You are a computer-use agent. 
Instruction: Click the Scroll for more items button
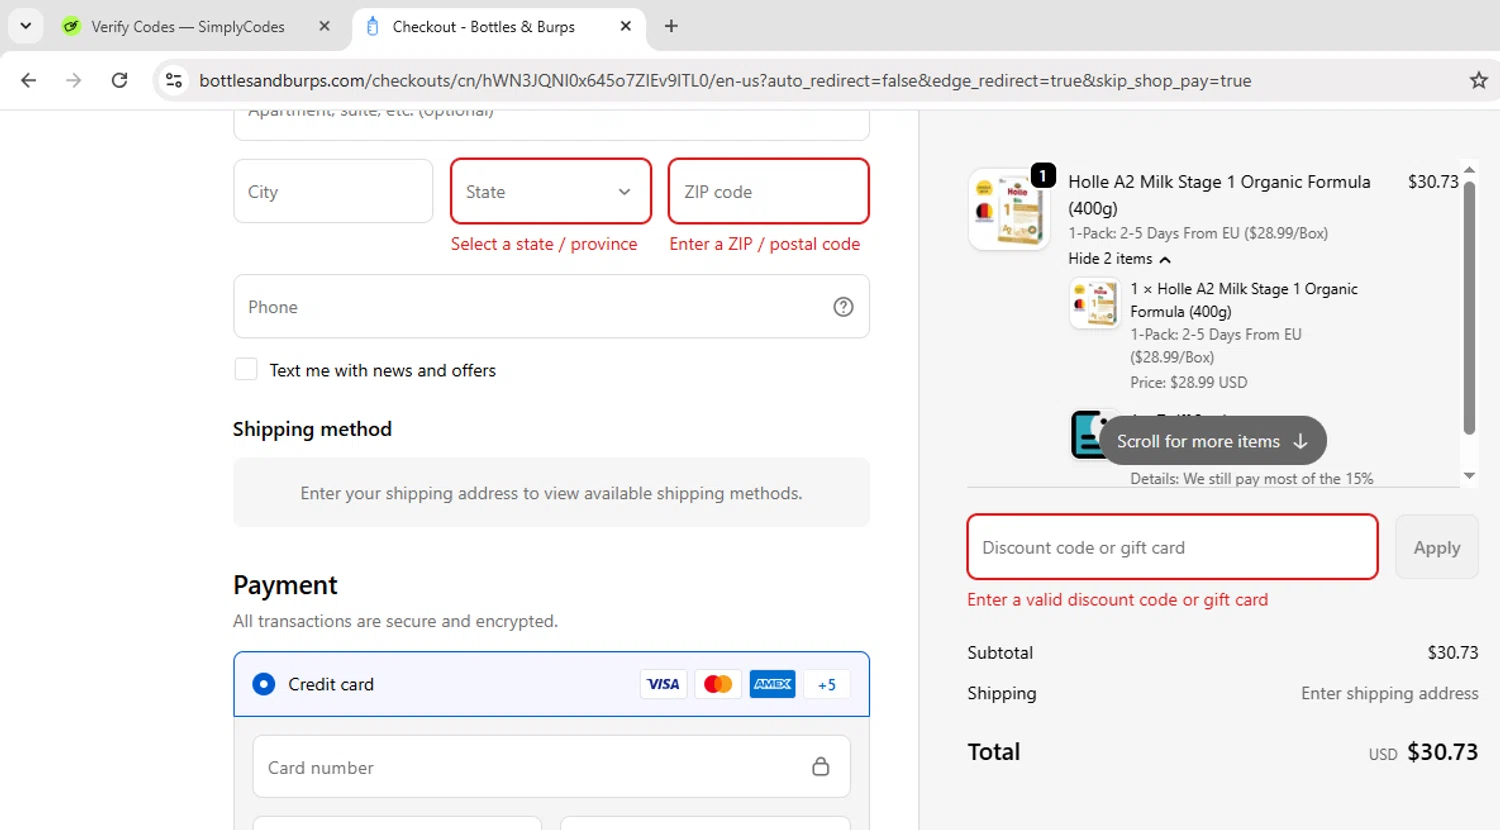point(1213,441)
